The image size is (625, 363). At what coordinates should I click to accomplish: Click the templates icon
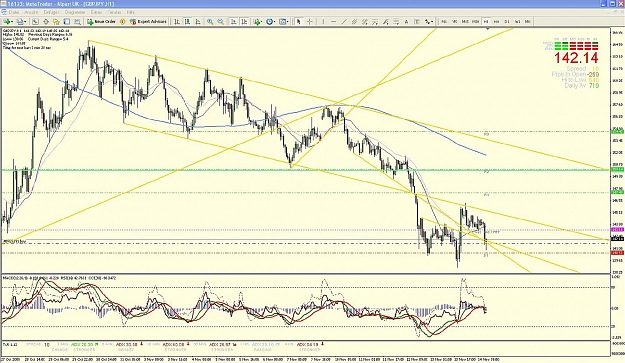(x=283, y=22)
